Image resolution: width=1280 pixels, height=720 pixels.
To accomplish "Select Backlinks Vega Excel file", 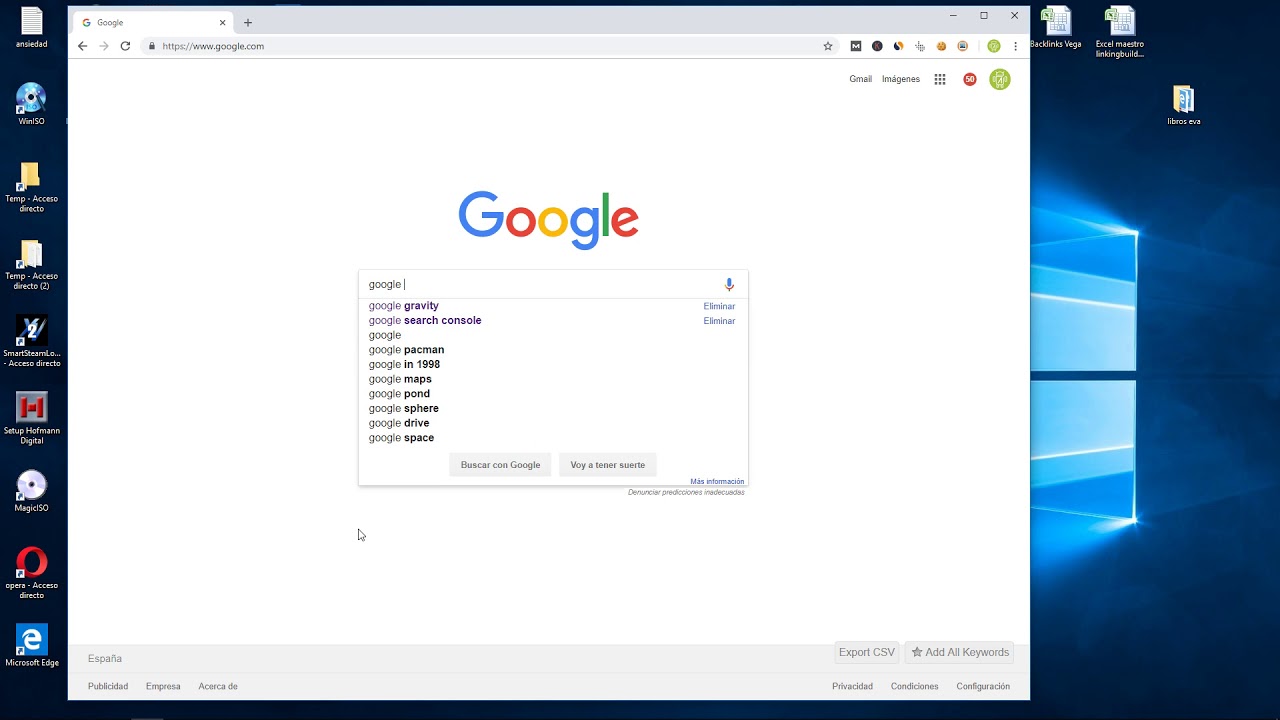I will point(1056,28).
